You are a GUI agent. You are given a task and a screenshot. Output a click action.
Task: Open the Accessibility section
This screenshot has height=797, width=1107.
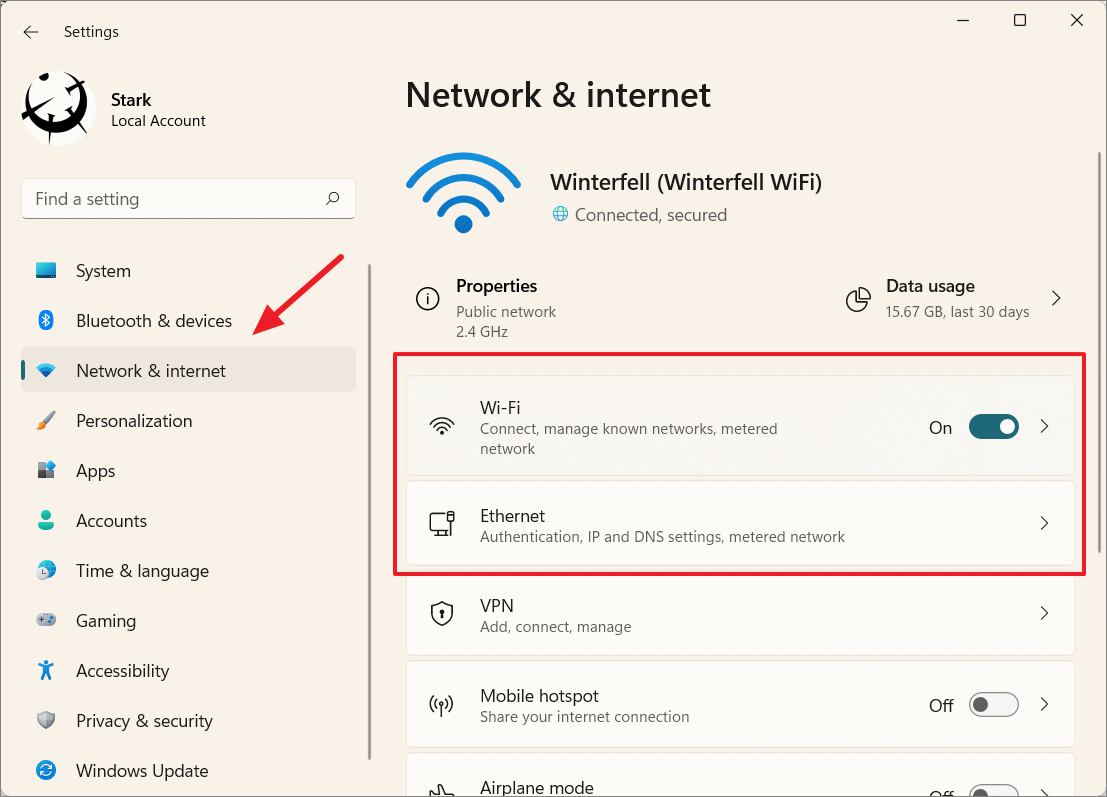pyautogui.click(x=123, y=670)
